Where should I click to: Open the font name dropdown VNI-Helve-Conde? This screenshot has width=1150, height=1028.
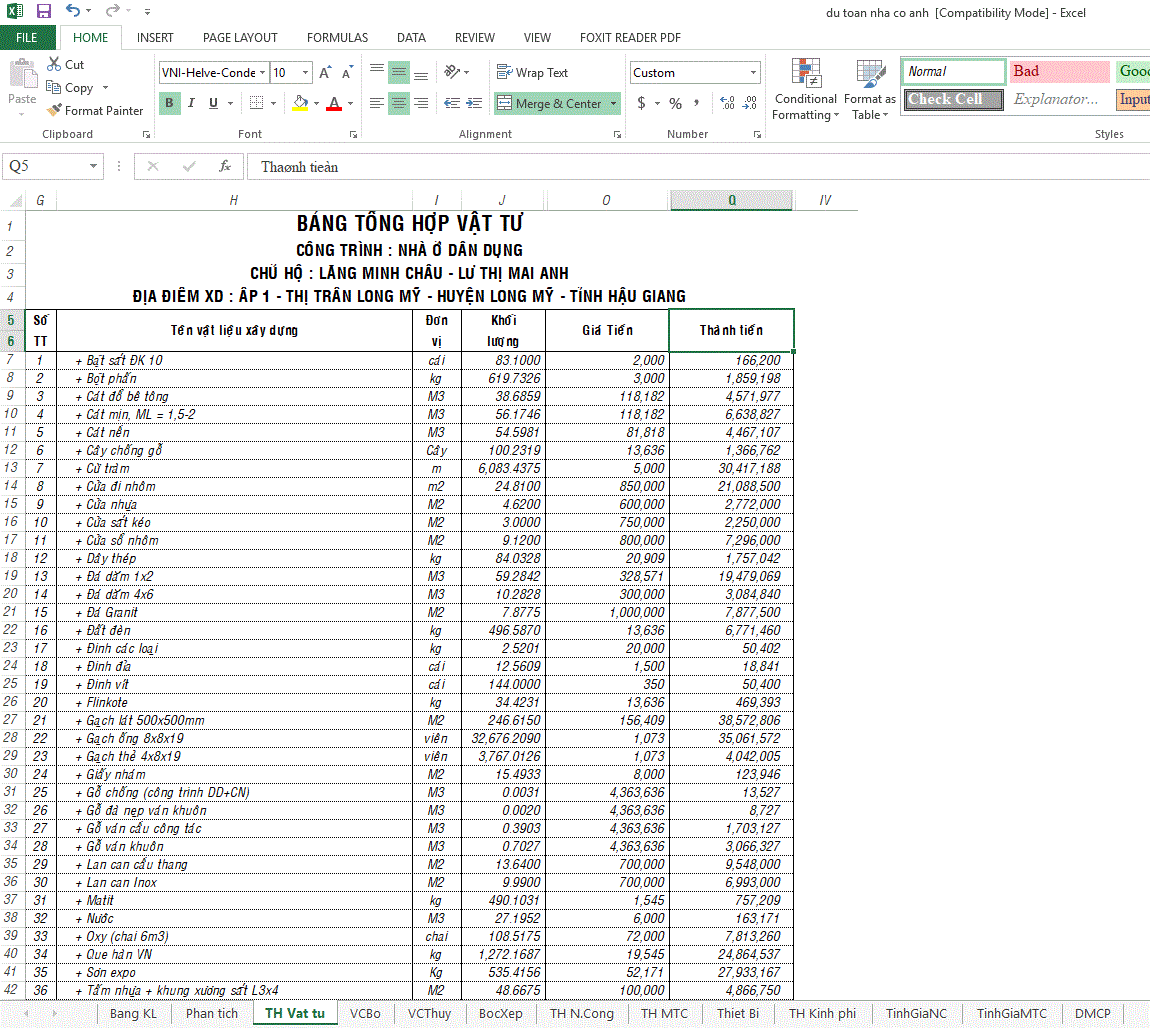[x=262, y=73]
